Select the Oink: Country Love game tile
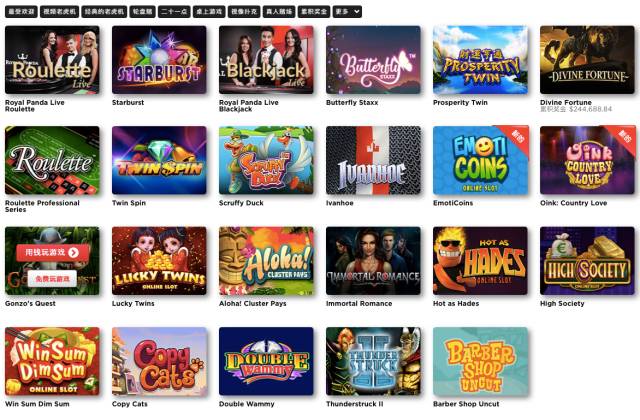 (587, 160)
